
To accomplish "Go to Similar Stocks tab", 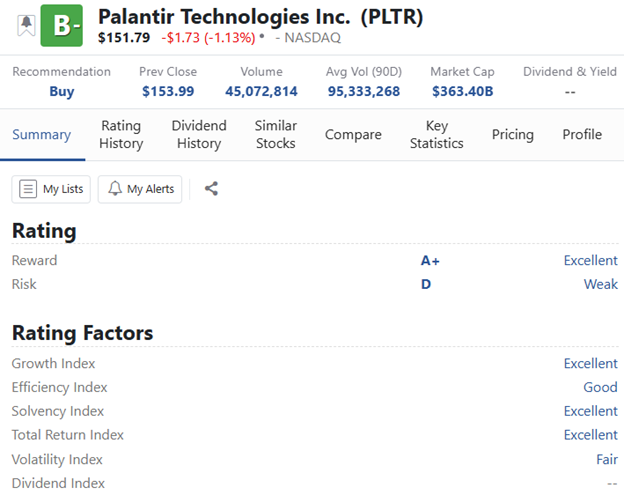I will click(x=276, y=134).
